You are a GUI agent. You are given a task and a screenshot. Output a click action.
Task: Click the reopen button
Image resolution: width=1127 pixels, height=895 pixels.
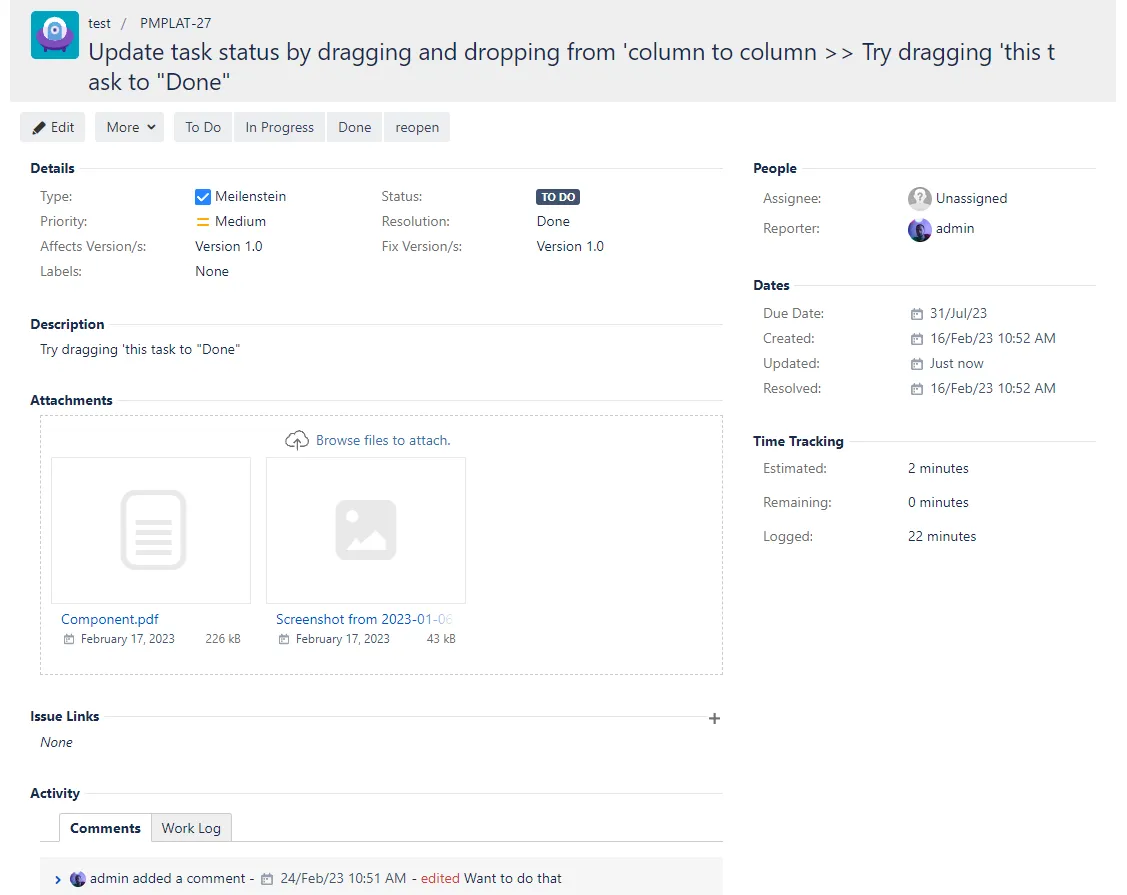(x=417, y=127)
